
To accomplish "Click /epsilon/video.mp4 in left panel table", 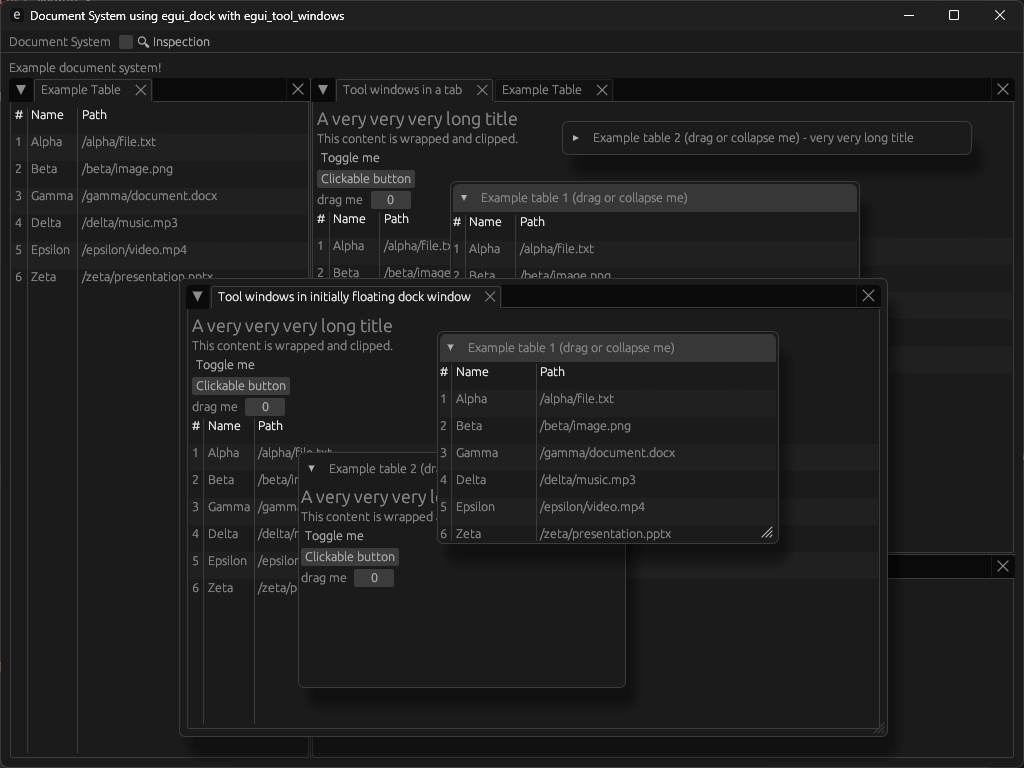I will pyautogui.click(x=135, y=250).
